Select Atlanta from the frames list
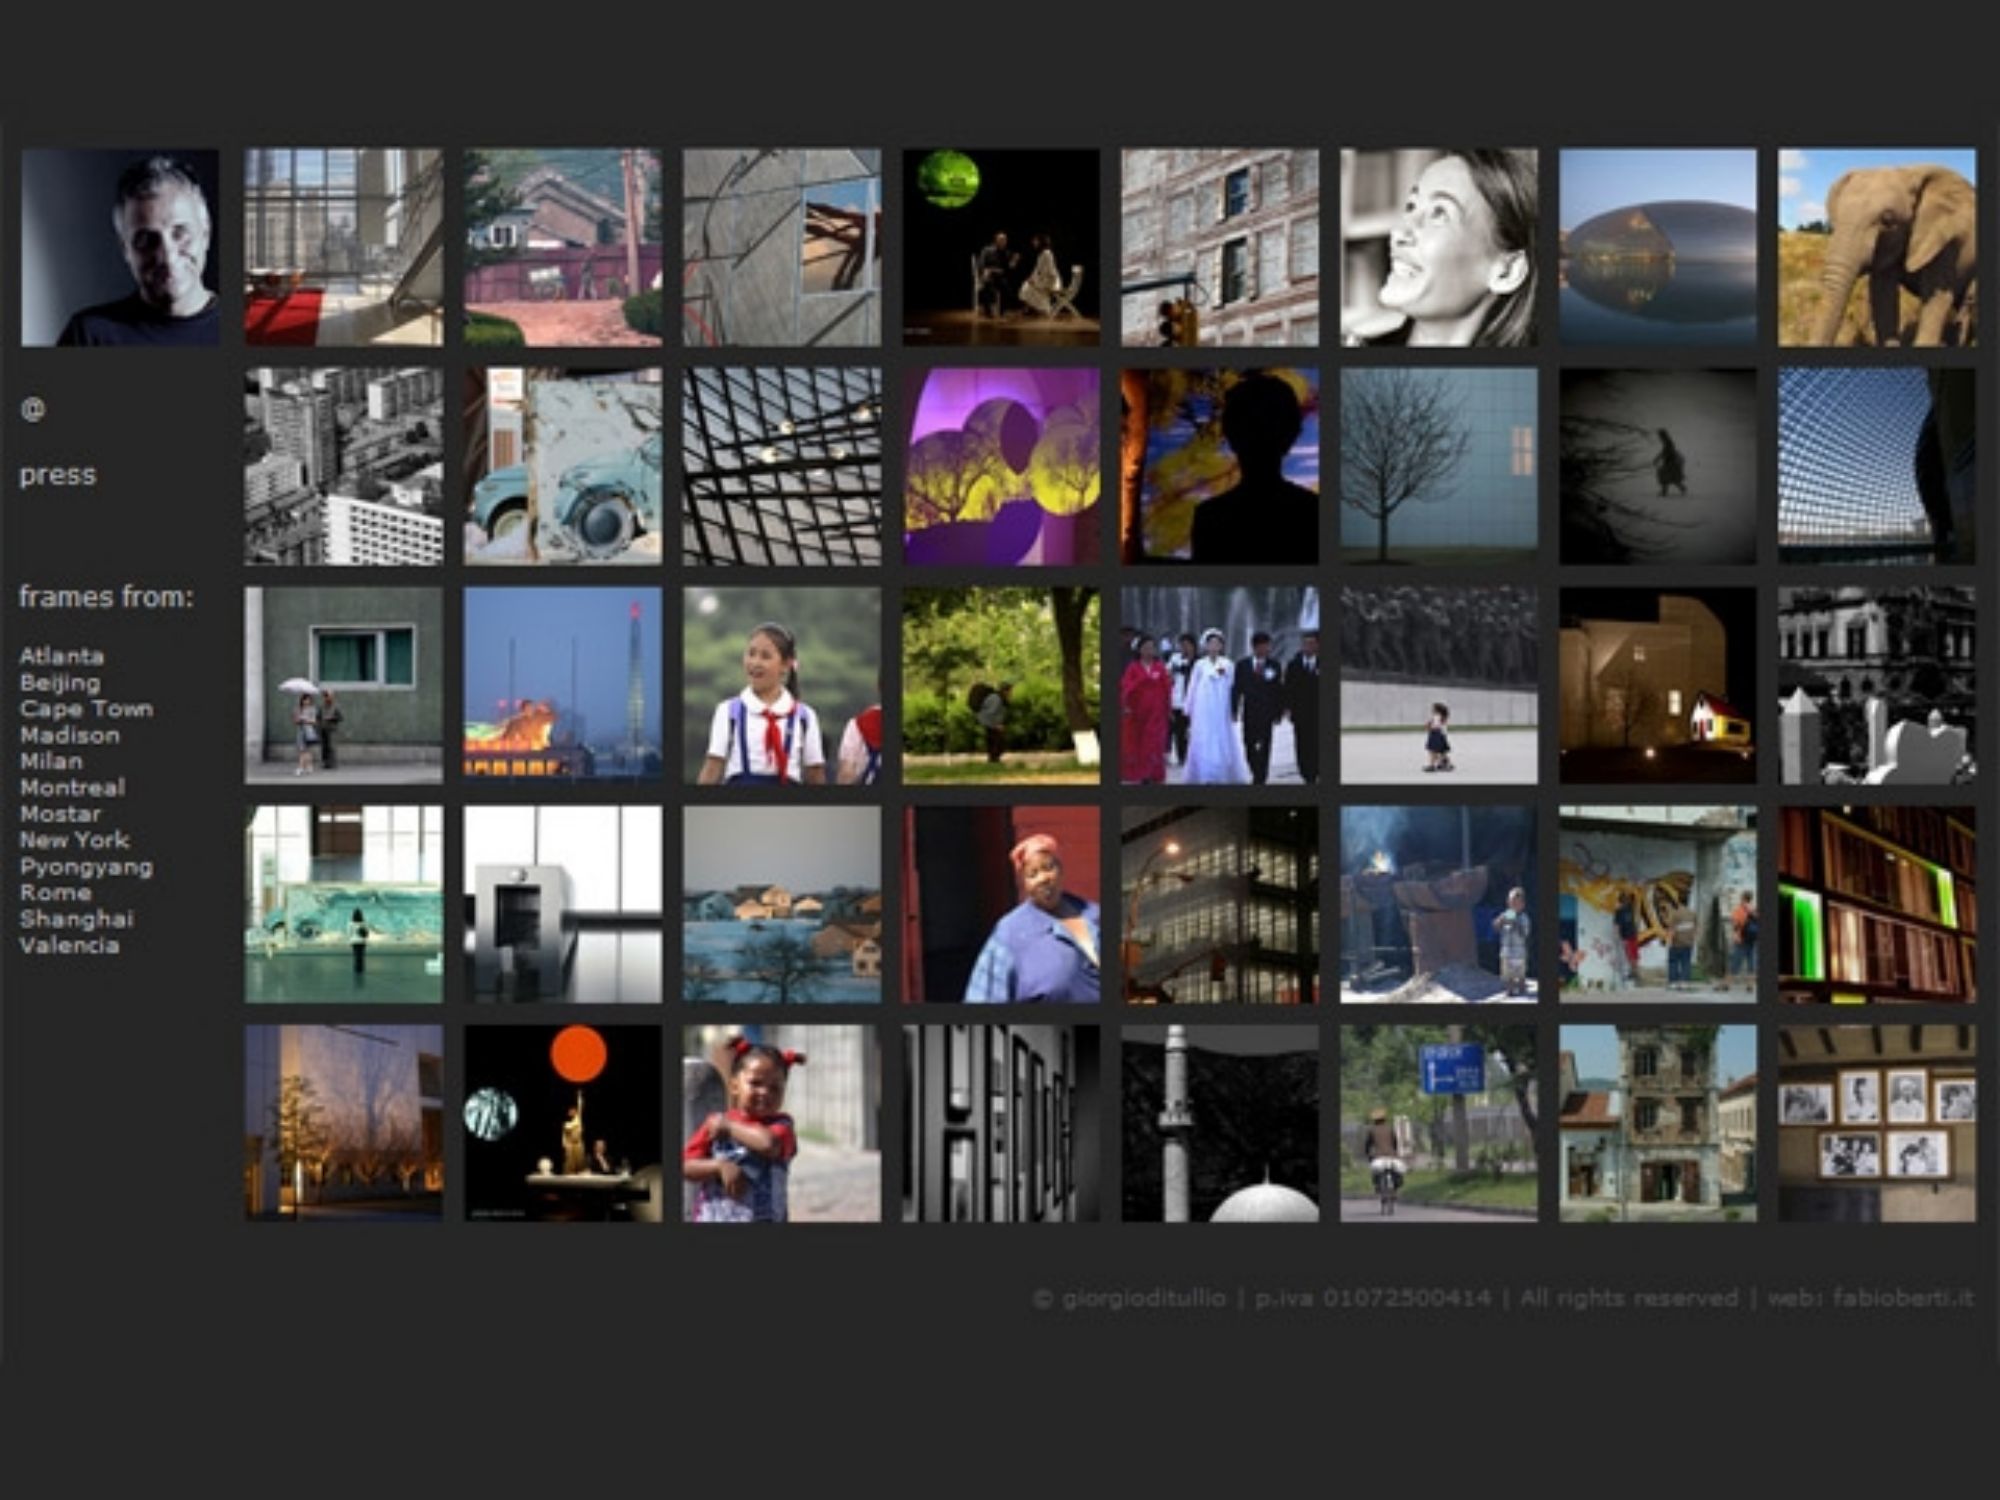2000x1500 pixels. coord(62,656)
